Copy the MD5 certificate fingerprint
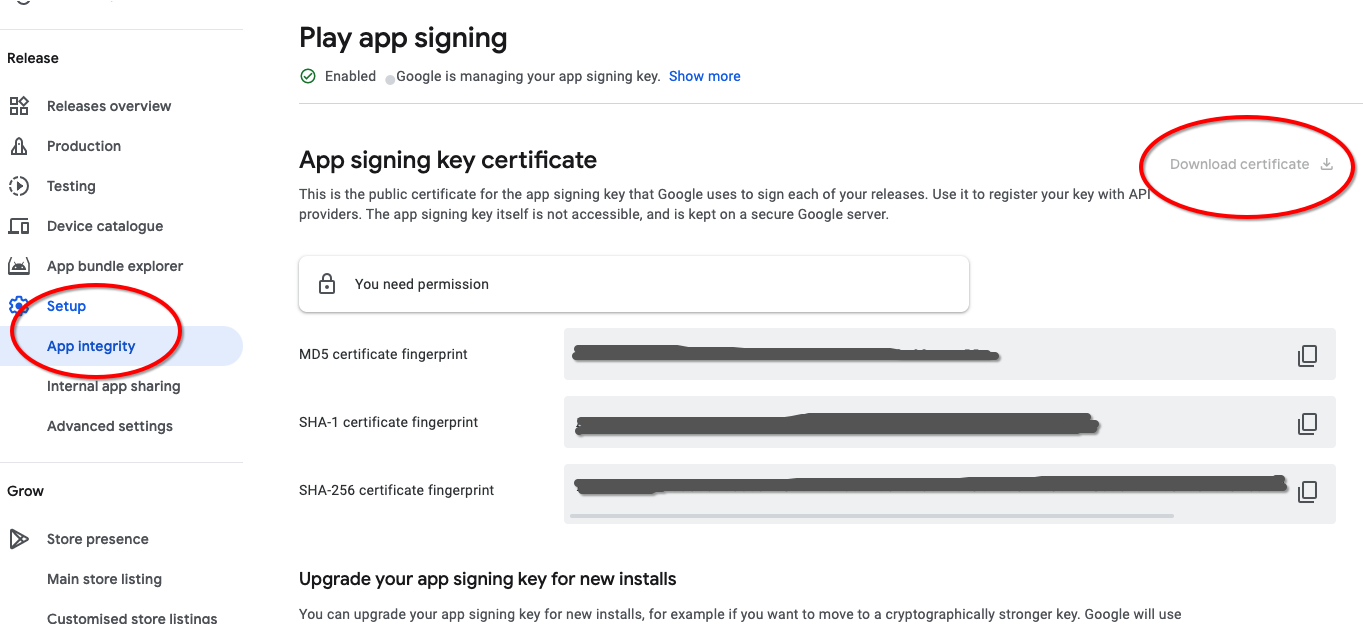This screenshot has height=624, width=1363. pos(1307,356)
